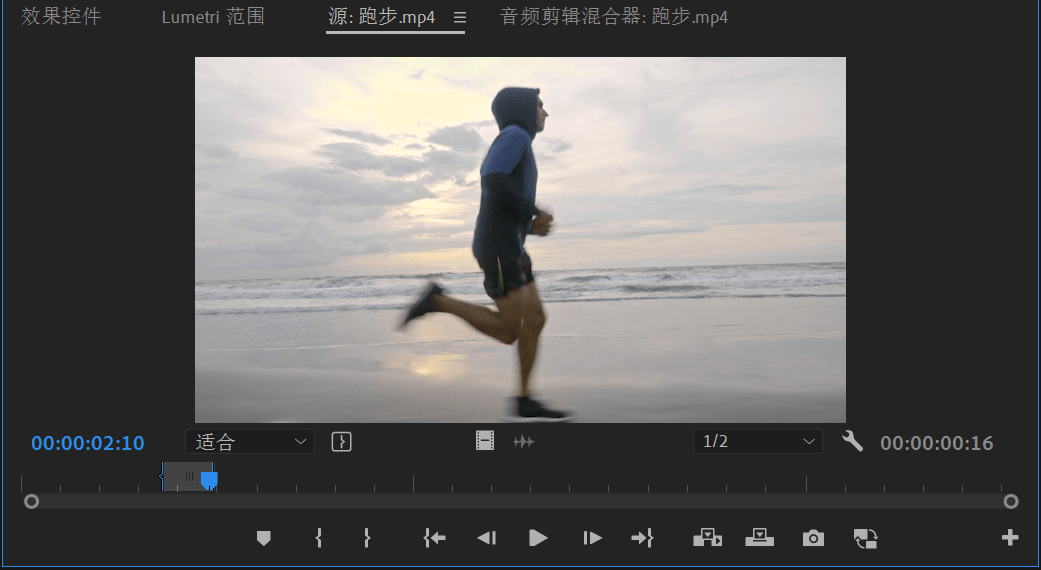1041x570 pixels.
Task: Go to In point
Action: tap(434, 537)
